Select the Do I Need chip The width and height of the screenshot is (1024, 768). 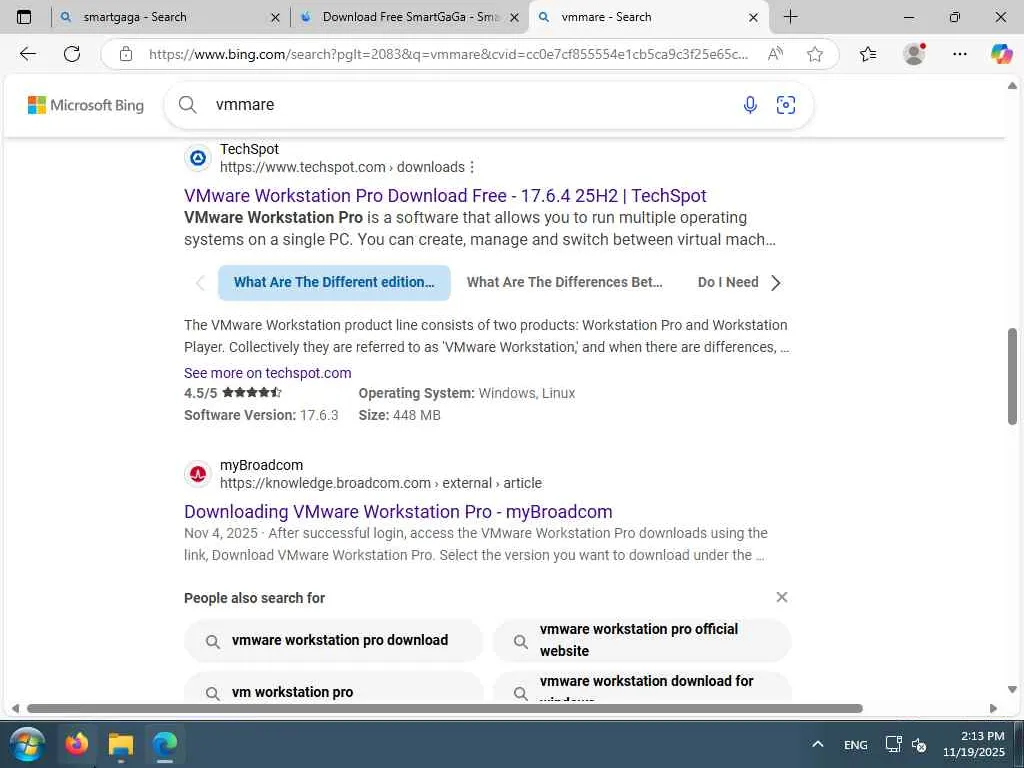(728, 283)
